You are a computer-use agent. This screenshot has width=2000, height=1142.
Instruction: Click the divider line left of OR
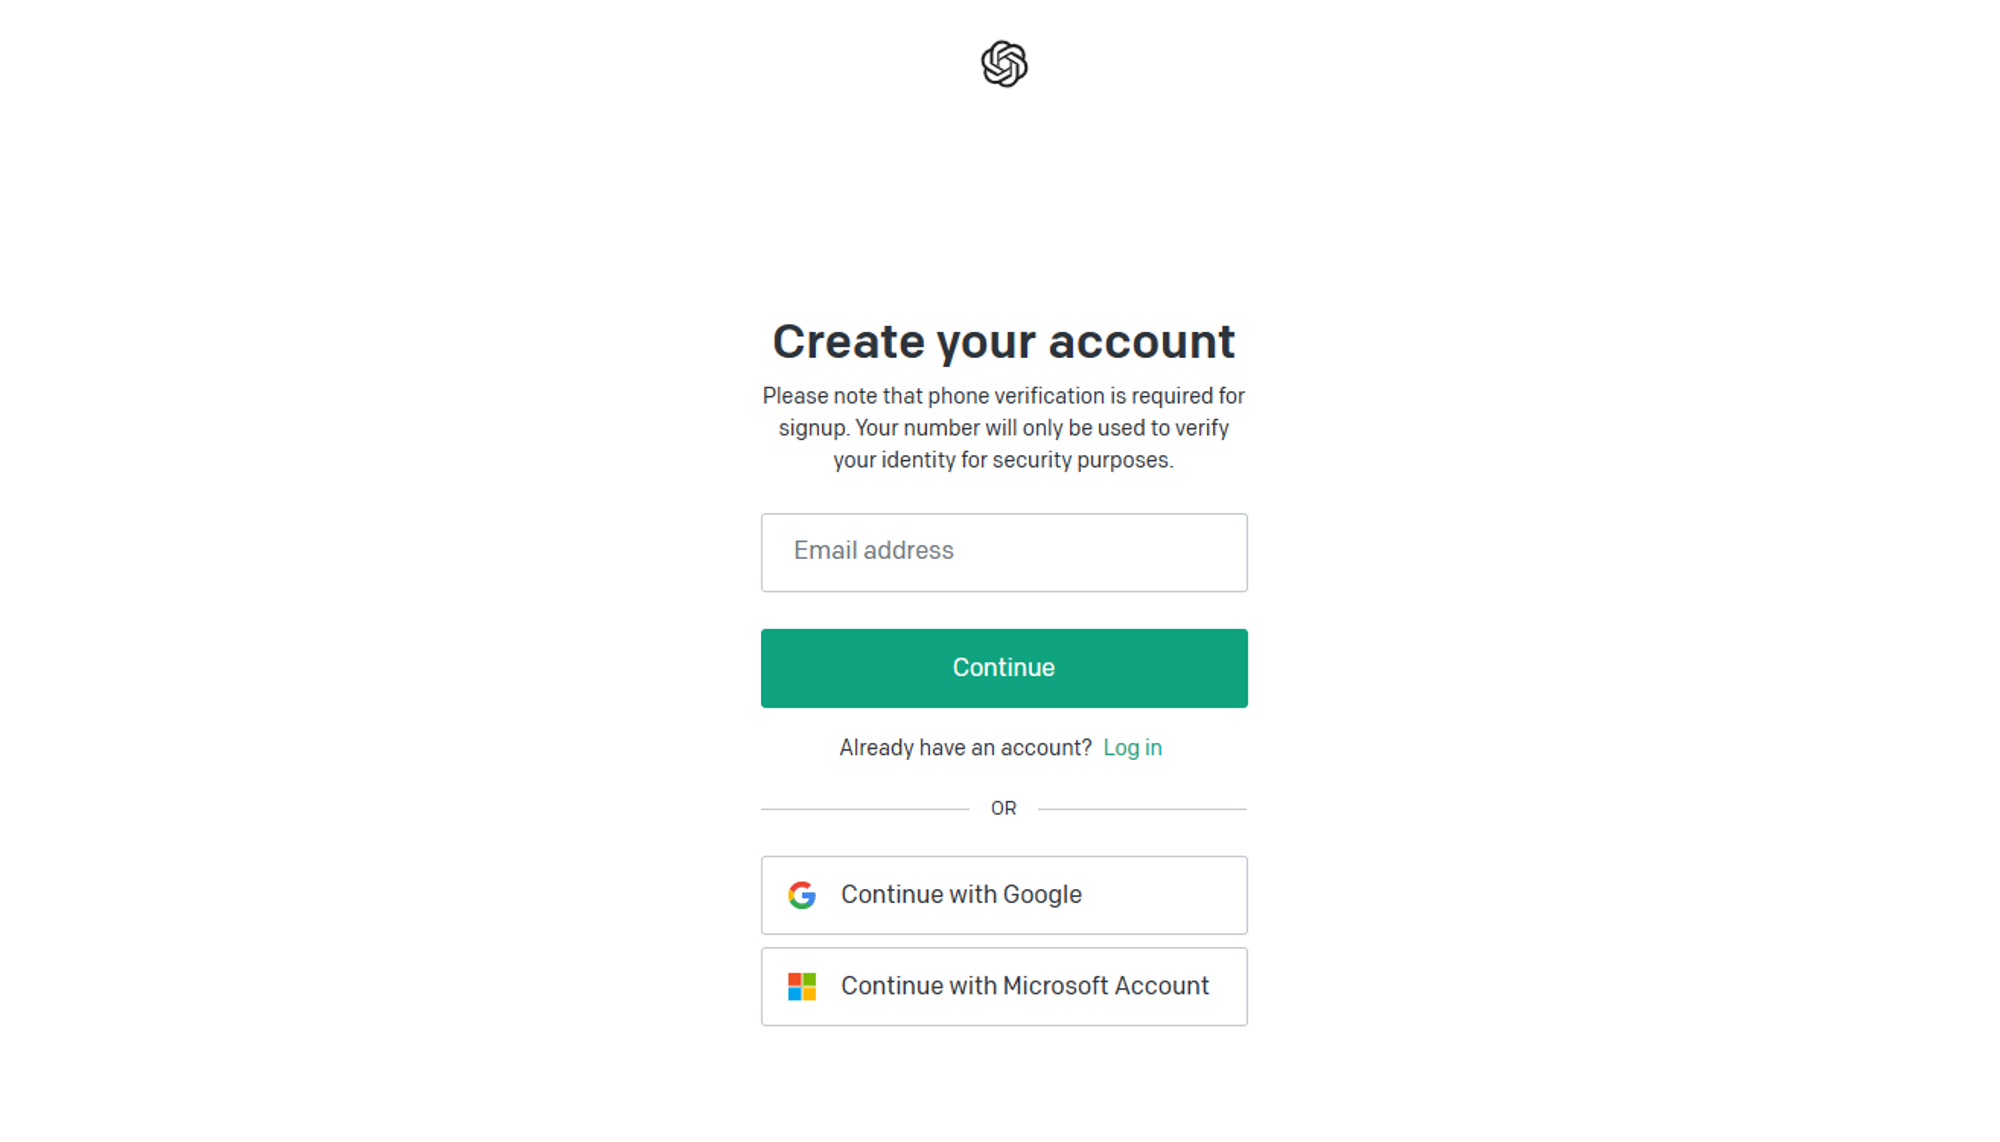tap(865, 809)
